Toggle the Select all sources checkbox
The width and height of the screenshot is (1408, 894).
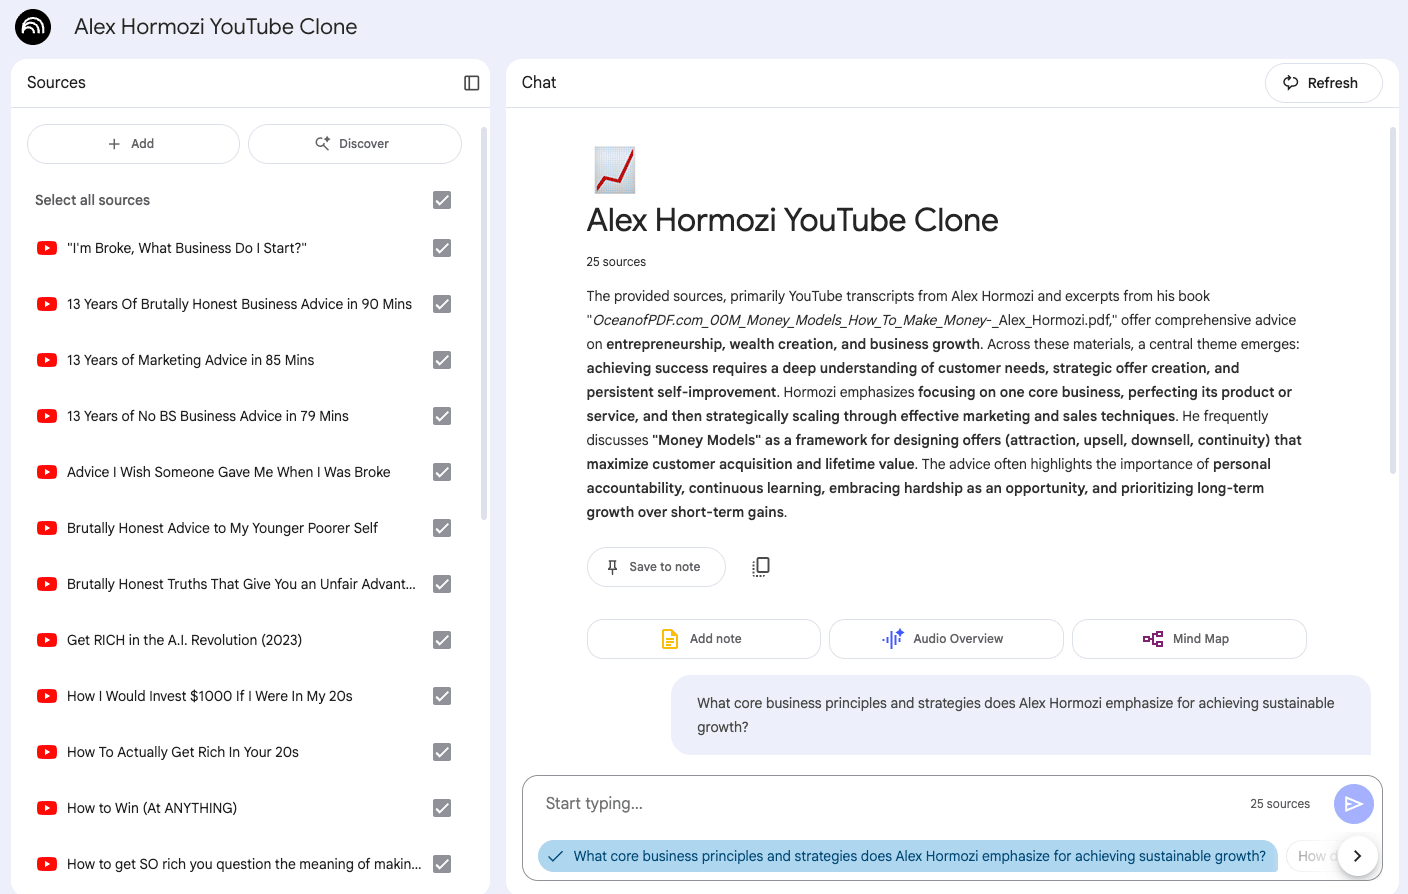pyautogui.click(x=442, y=200)
